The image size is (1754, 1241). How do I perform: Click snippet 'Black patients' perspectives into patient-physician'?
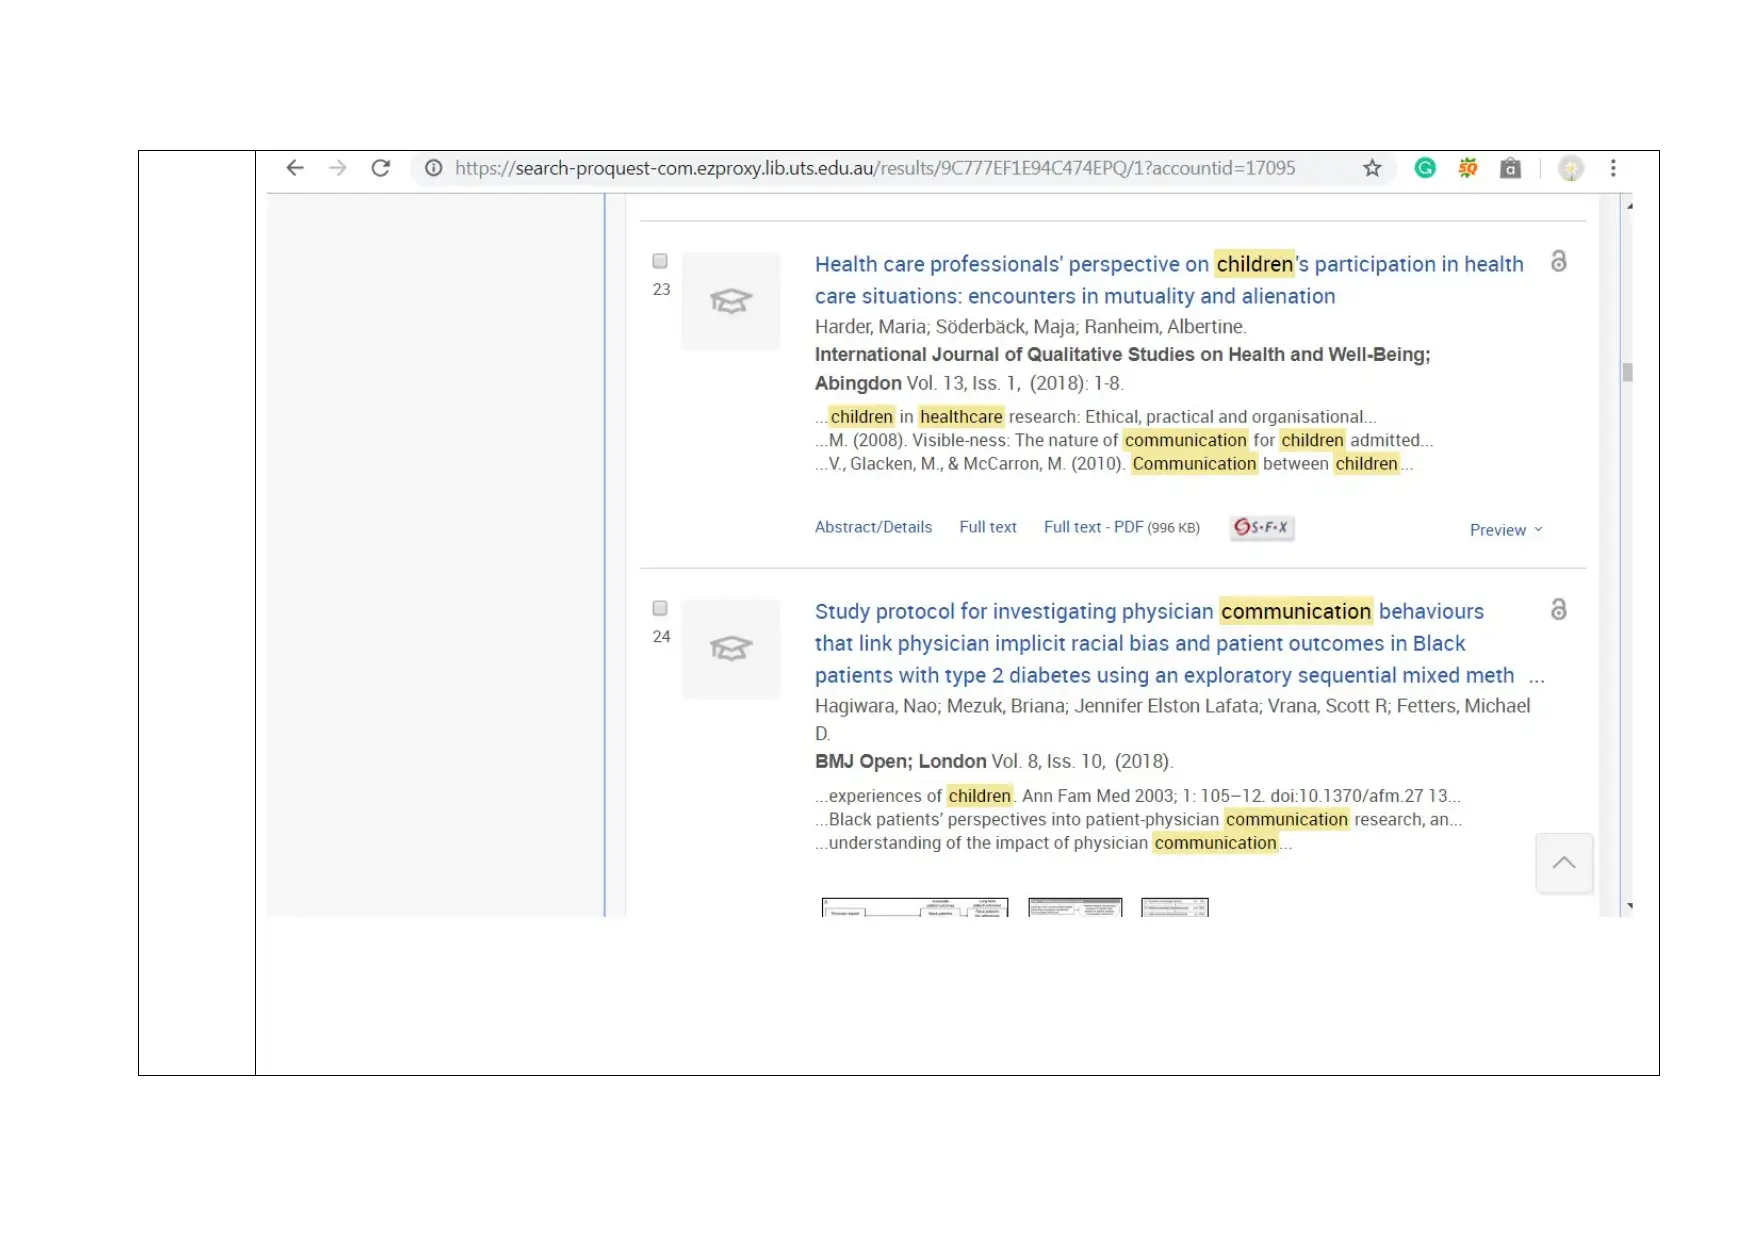pos(1138,819)
